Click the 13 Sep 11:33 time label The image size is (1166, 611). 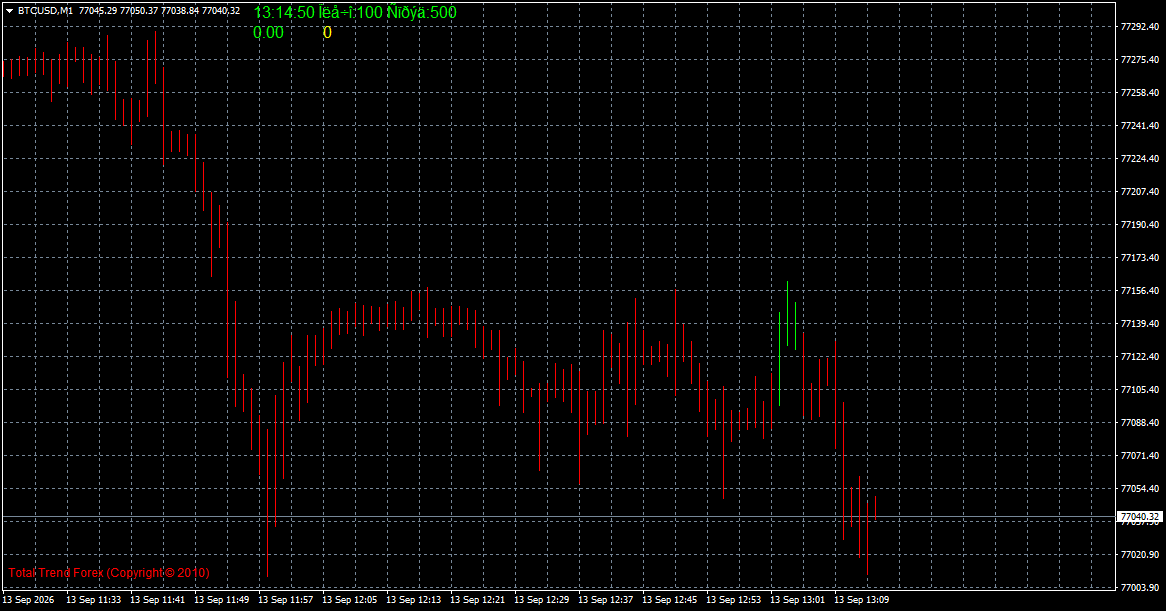point(94,600)
